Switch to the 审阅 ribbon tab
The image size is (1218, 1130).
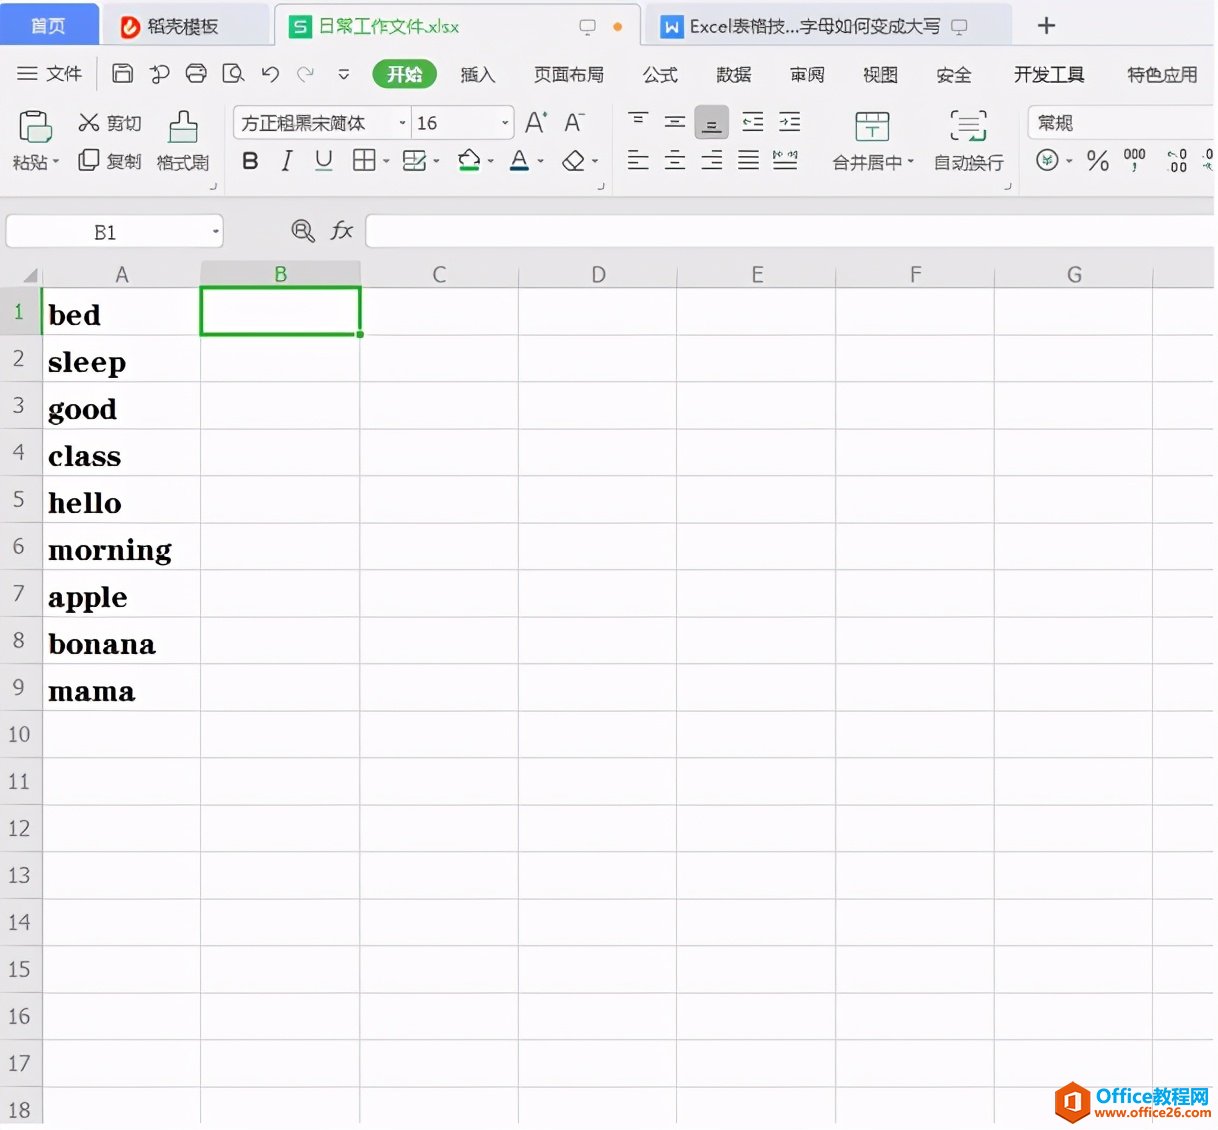(x=807, y=74)
